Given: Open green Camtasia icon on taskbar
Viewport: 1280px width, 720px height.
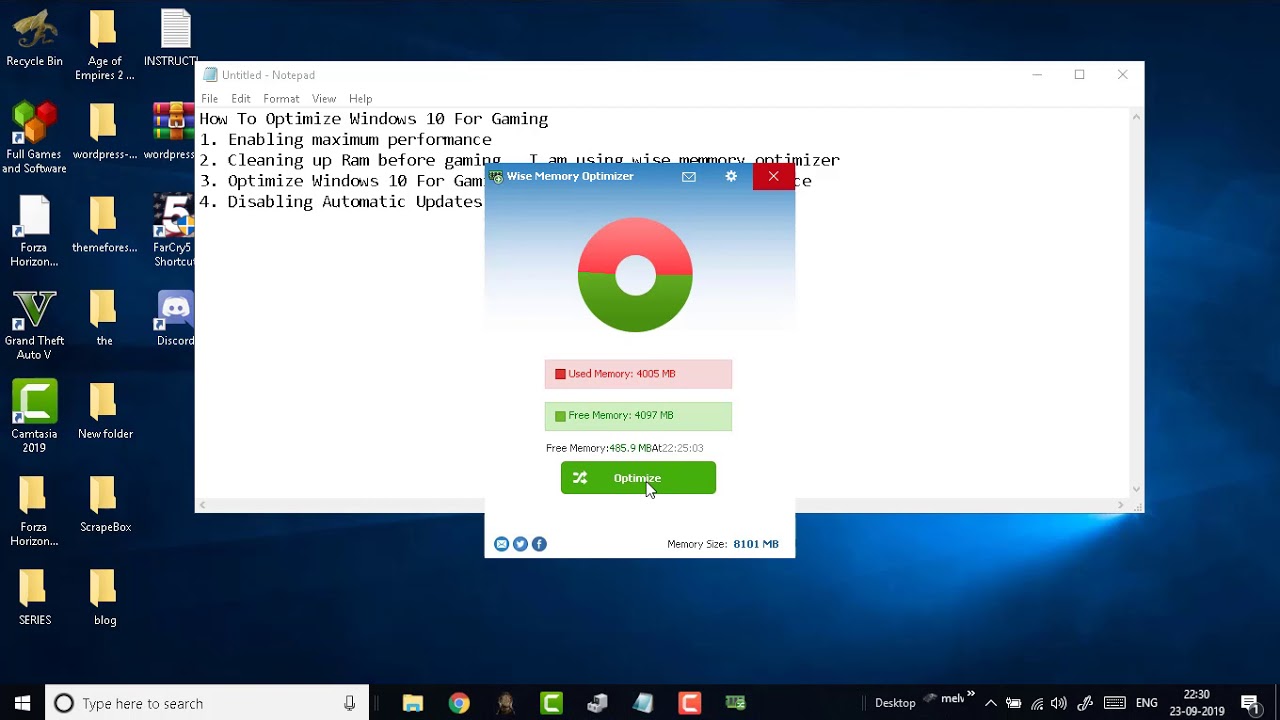Looking at the screenshot, I should [551, 703].
